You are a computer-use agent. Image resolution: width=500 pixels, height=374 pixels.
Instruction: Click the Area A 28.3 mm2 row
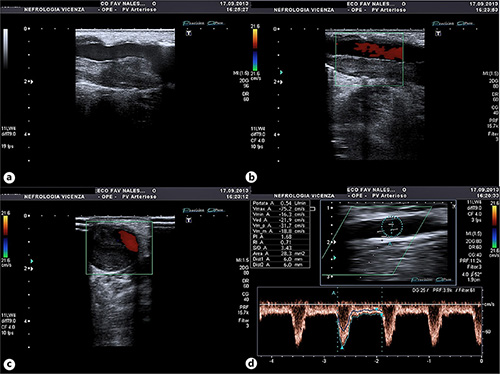[280, 254]
